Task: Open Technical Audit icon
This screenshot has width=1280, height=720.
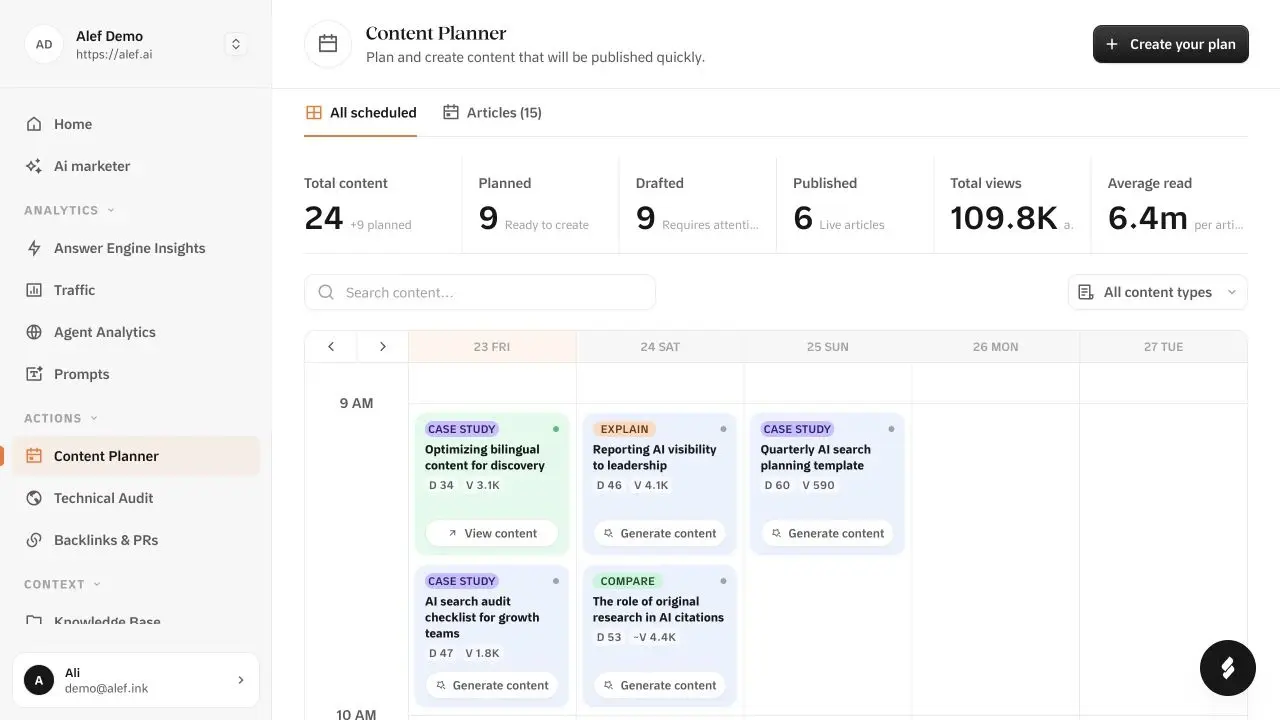Action: (x=34, y=498)
